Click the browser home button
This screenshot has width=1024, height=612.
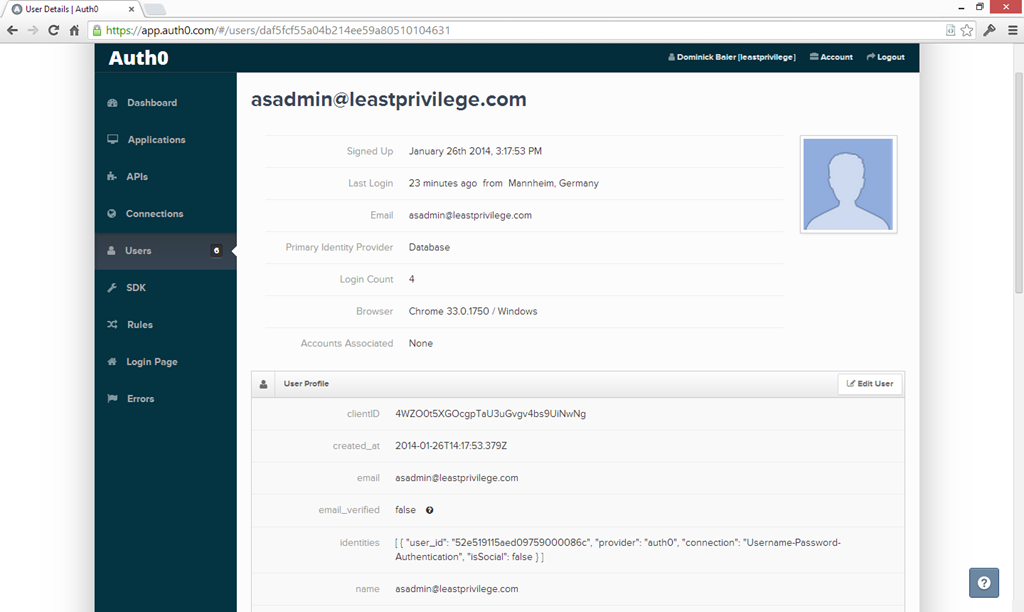coord(74,30)
